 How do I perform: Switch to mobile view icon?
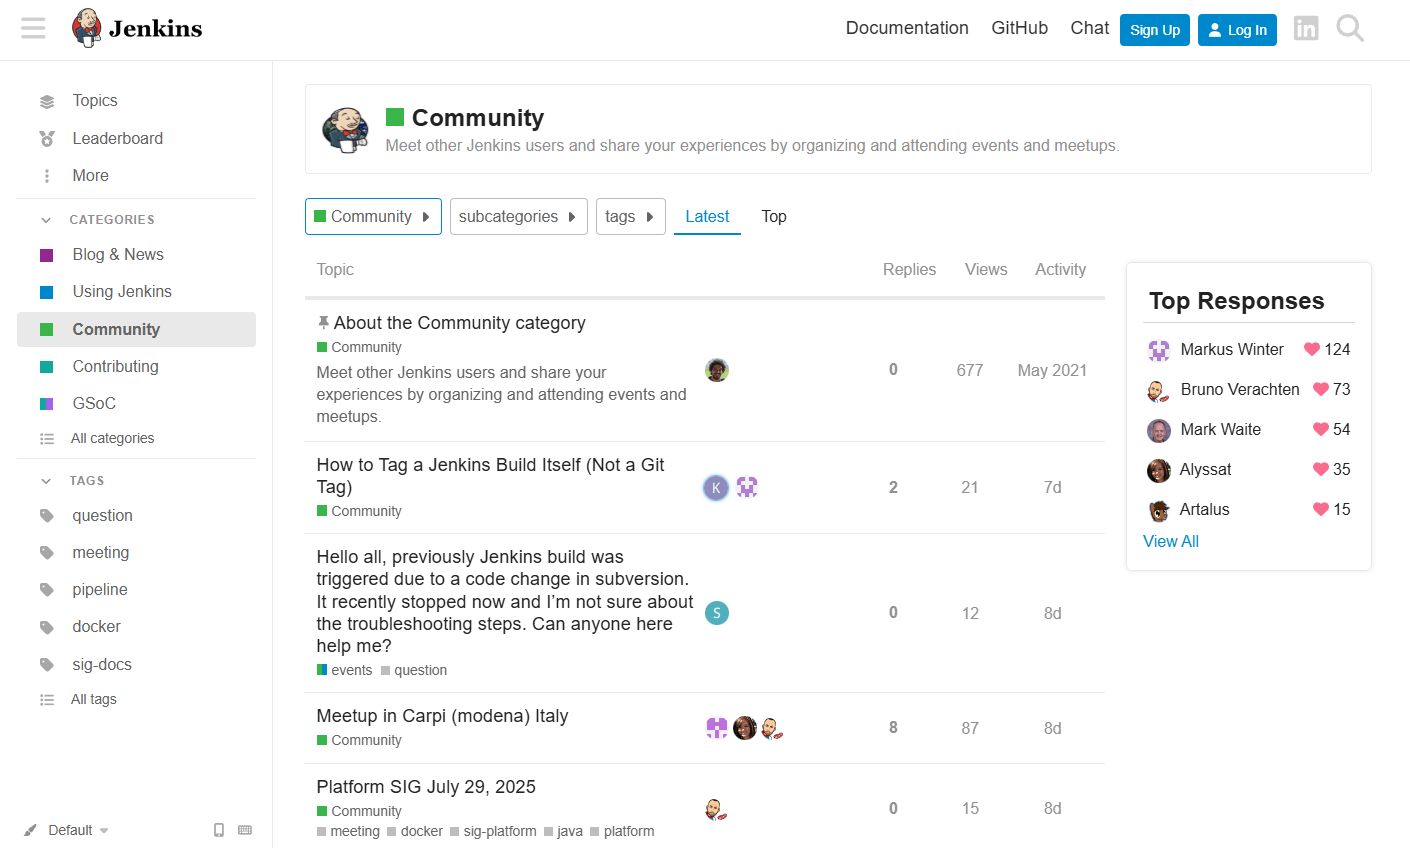[x=219, y=830]
